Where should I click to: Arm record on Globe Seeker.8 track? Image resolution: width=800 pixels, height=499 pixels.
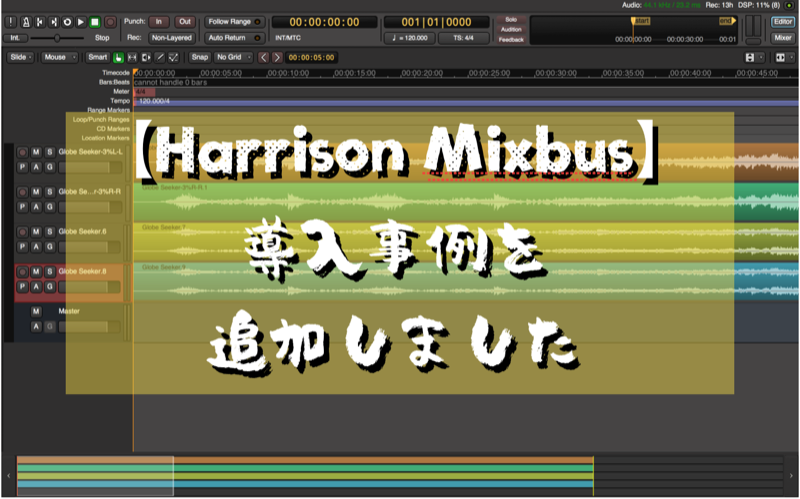tap(22, 271)
